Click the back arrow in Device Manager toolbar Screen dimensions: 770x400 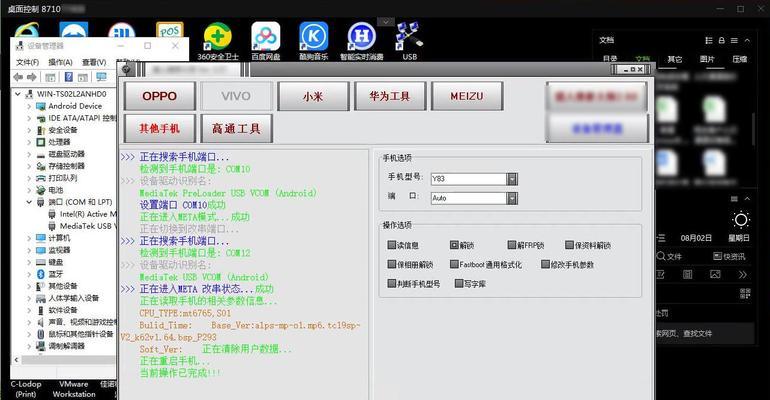(x=19, y=77)
